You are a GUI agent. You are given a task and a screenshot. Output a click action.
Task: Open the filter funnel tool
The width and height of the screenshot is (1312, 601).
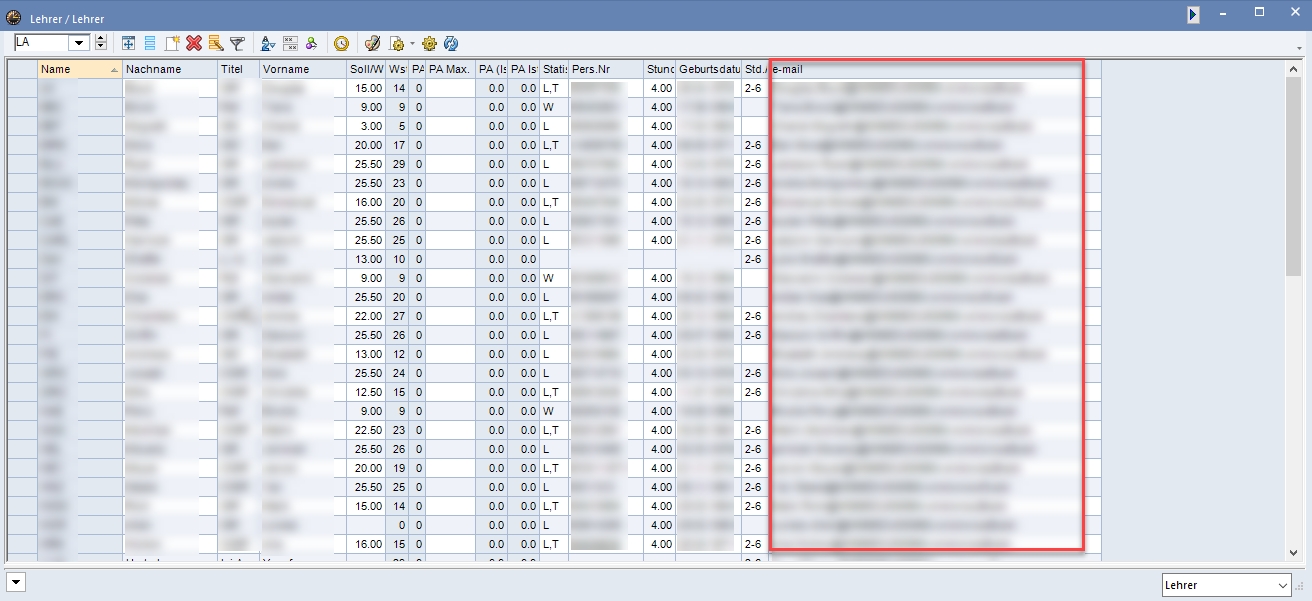pos(237,43)
